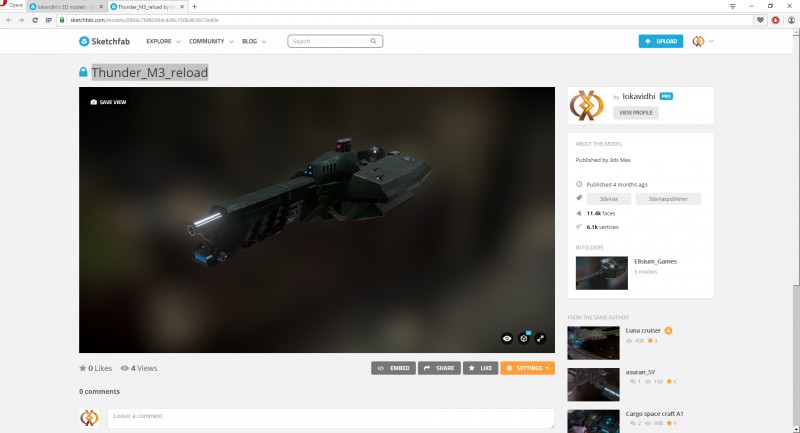Click the 3D model viewer canvas
Screen dimensions: 800x433
coord(317,220)
